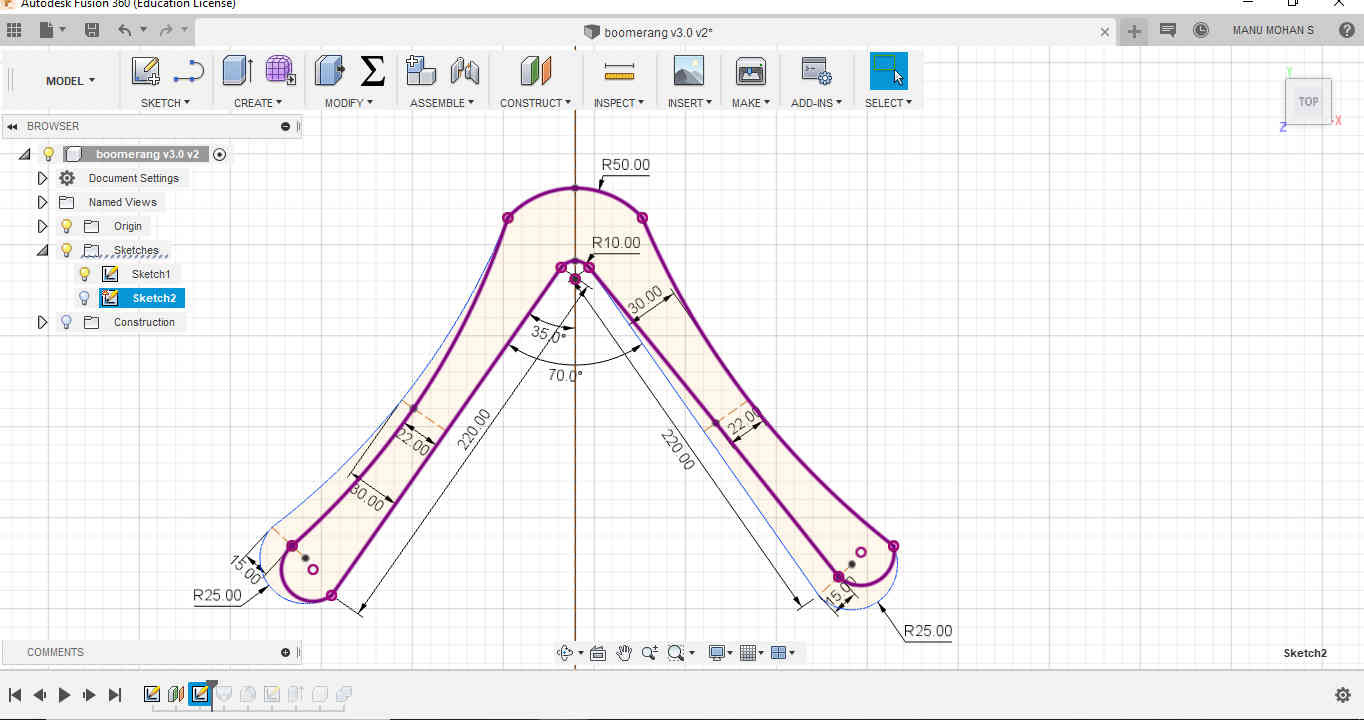Image resolution: width=1364 pixels, height=720 pixels.
Task: Click the Extrude icon
Action: tap(237, 70)
